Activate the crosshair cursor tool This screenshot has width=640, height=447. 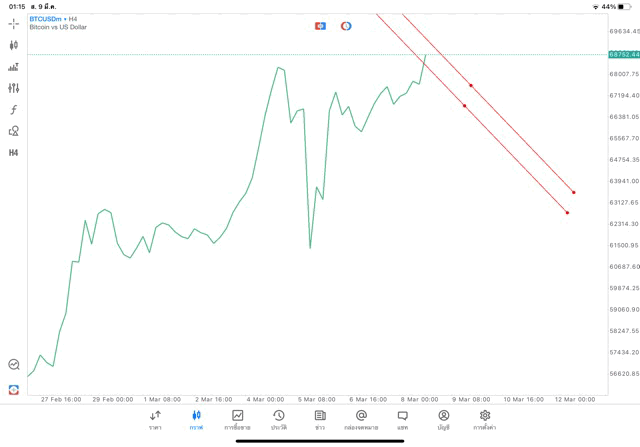click(14, 23)
